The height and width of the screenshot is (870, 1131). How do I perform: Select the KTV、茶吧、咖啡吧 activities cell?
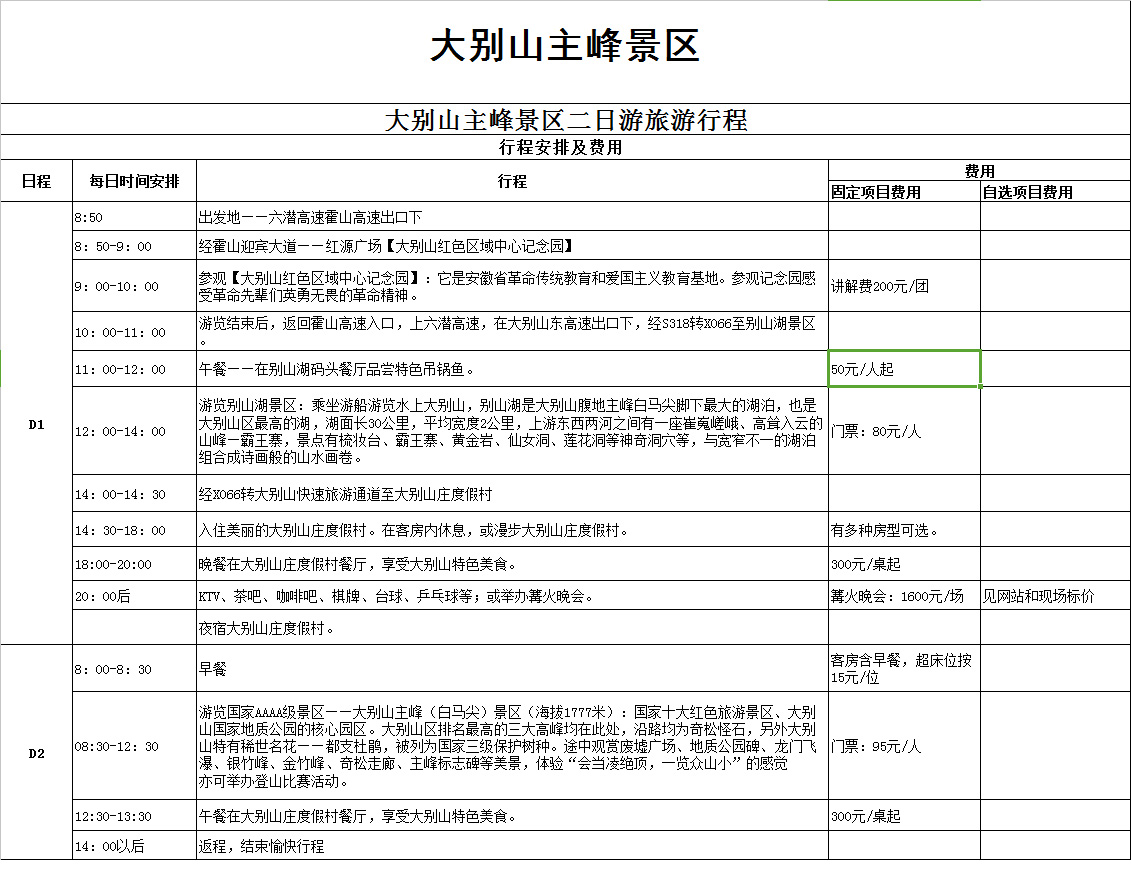pos(512,596)
